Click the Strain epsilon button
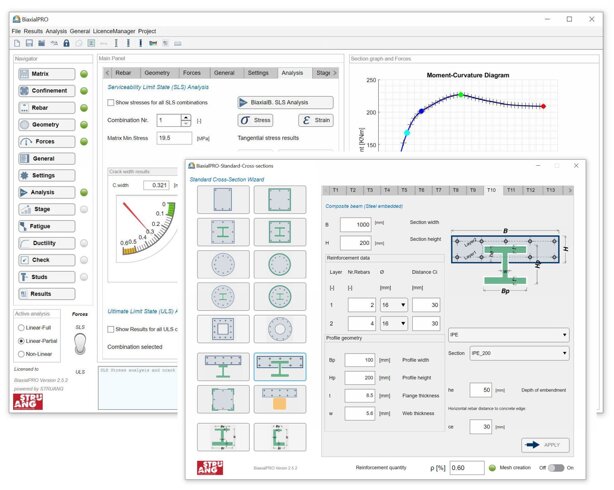 coord(316,120)
